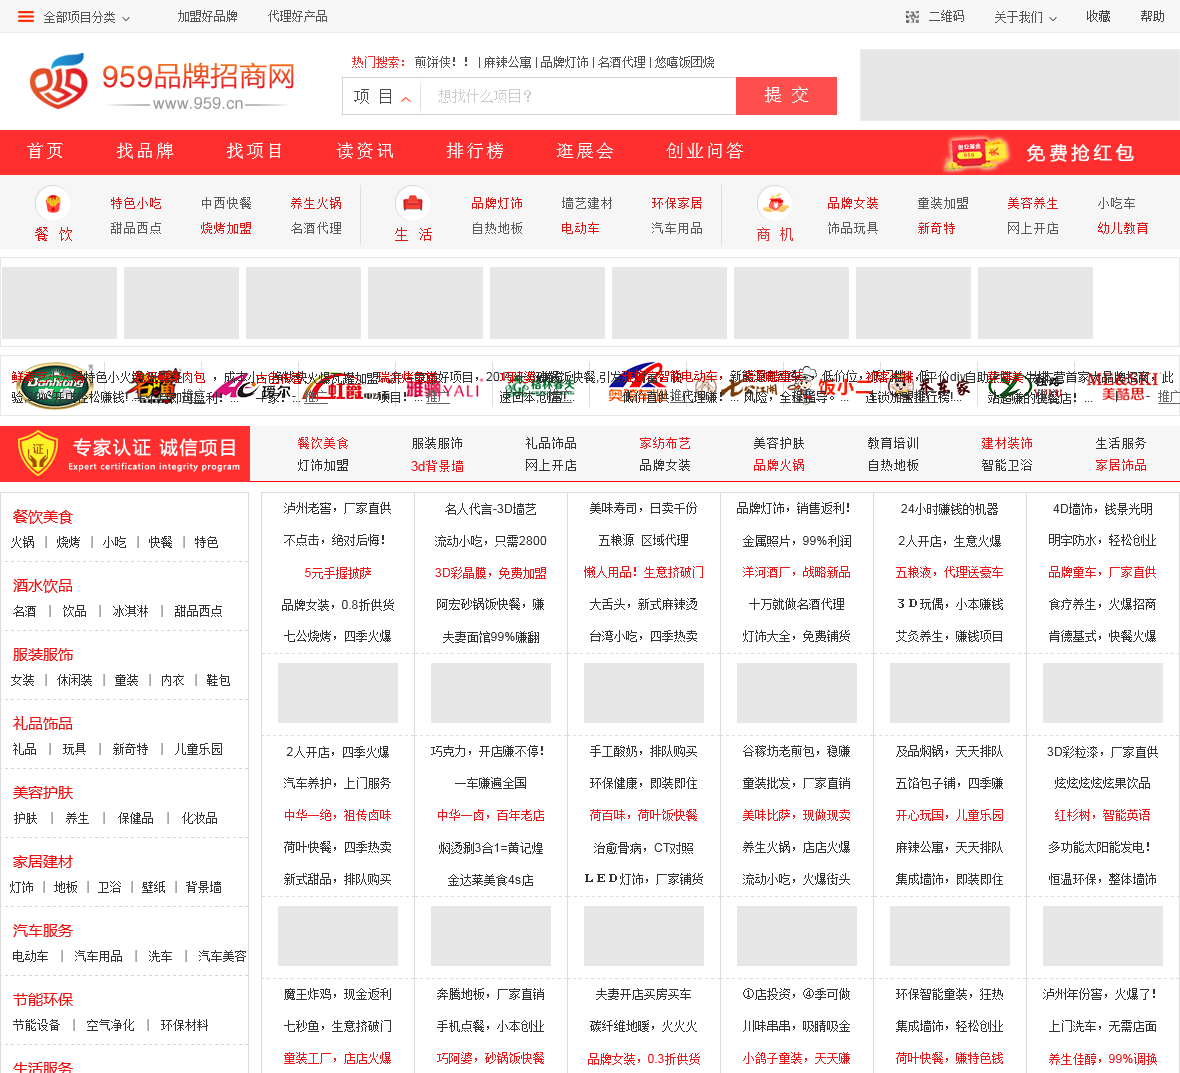Click 品牌火锅 in expert certification bar
Screen dimensions: 1180x1073
(779, 465)
